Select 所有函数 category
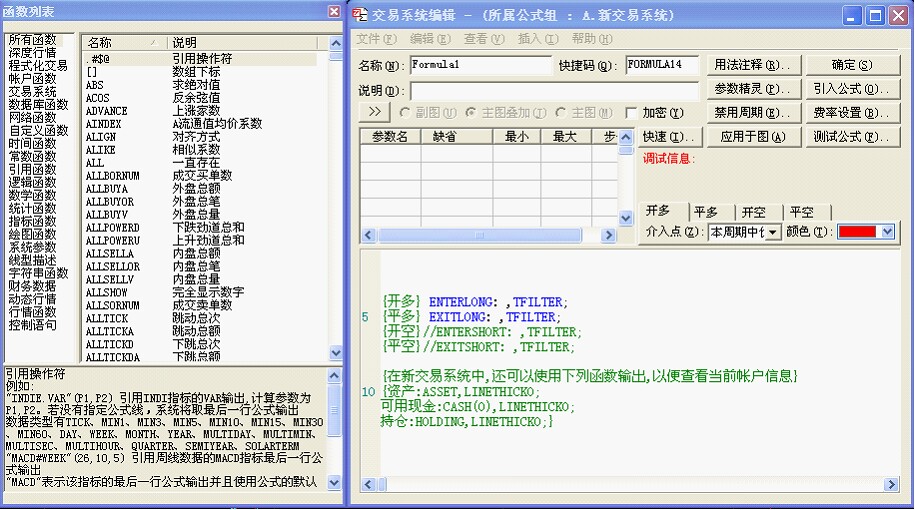Viewport: 915px width, 510px height. click(33, 40)
